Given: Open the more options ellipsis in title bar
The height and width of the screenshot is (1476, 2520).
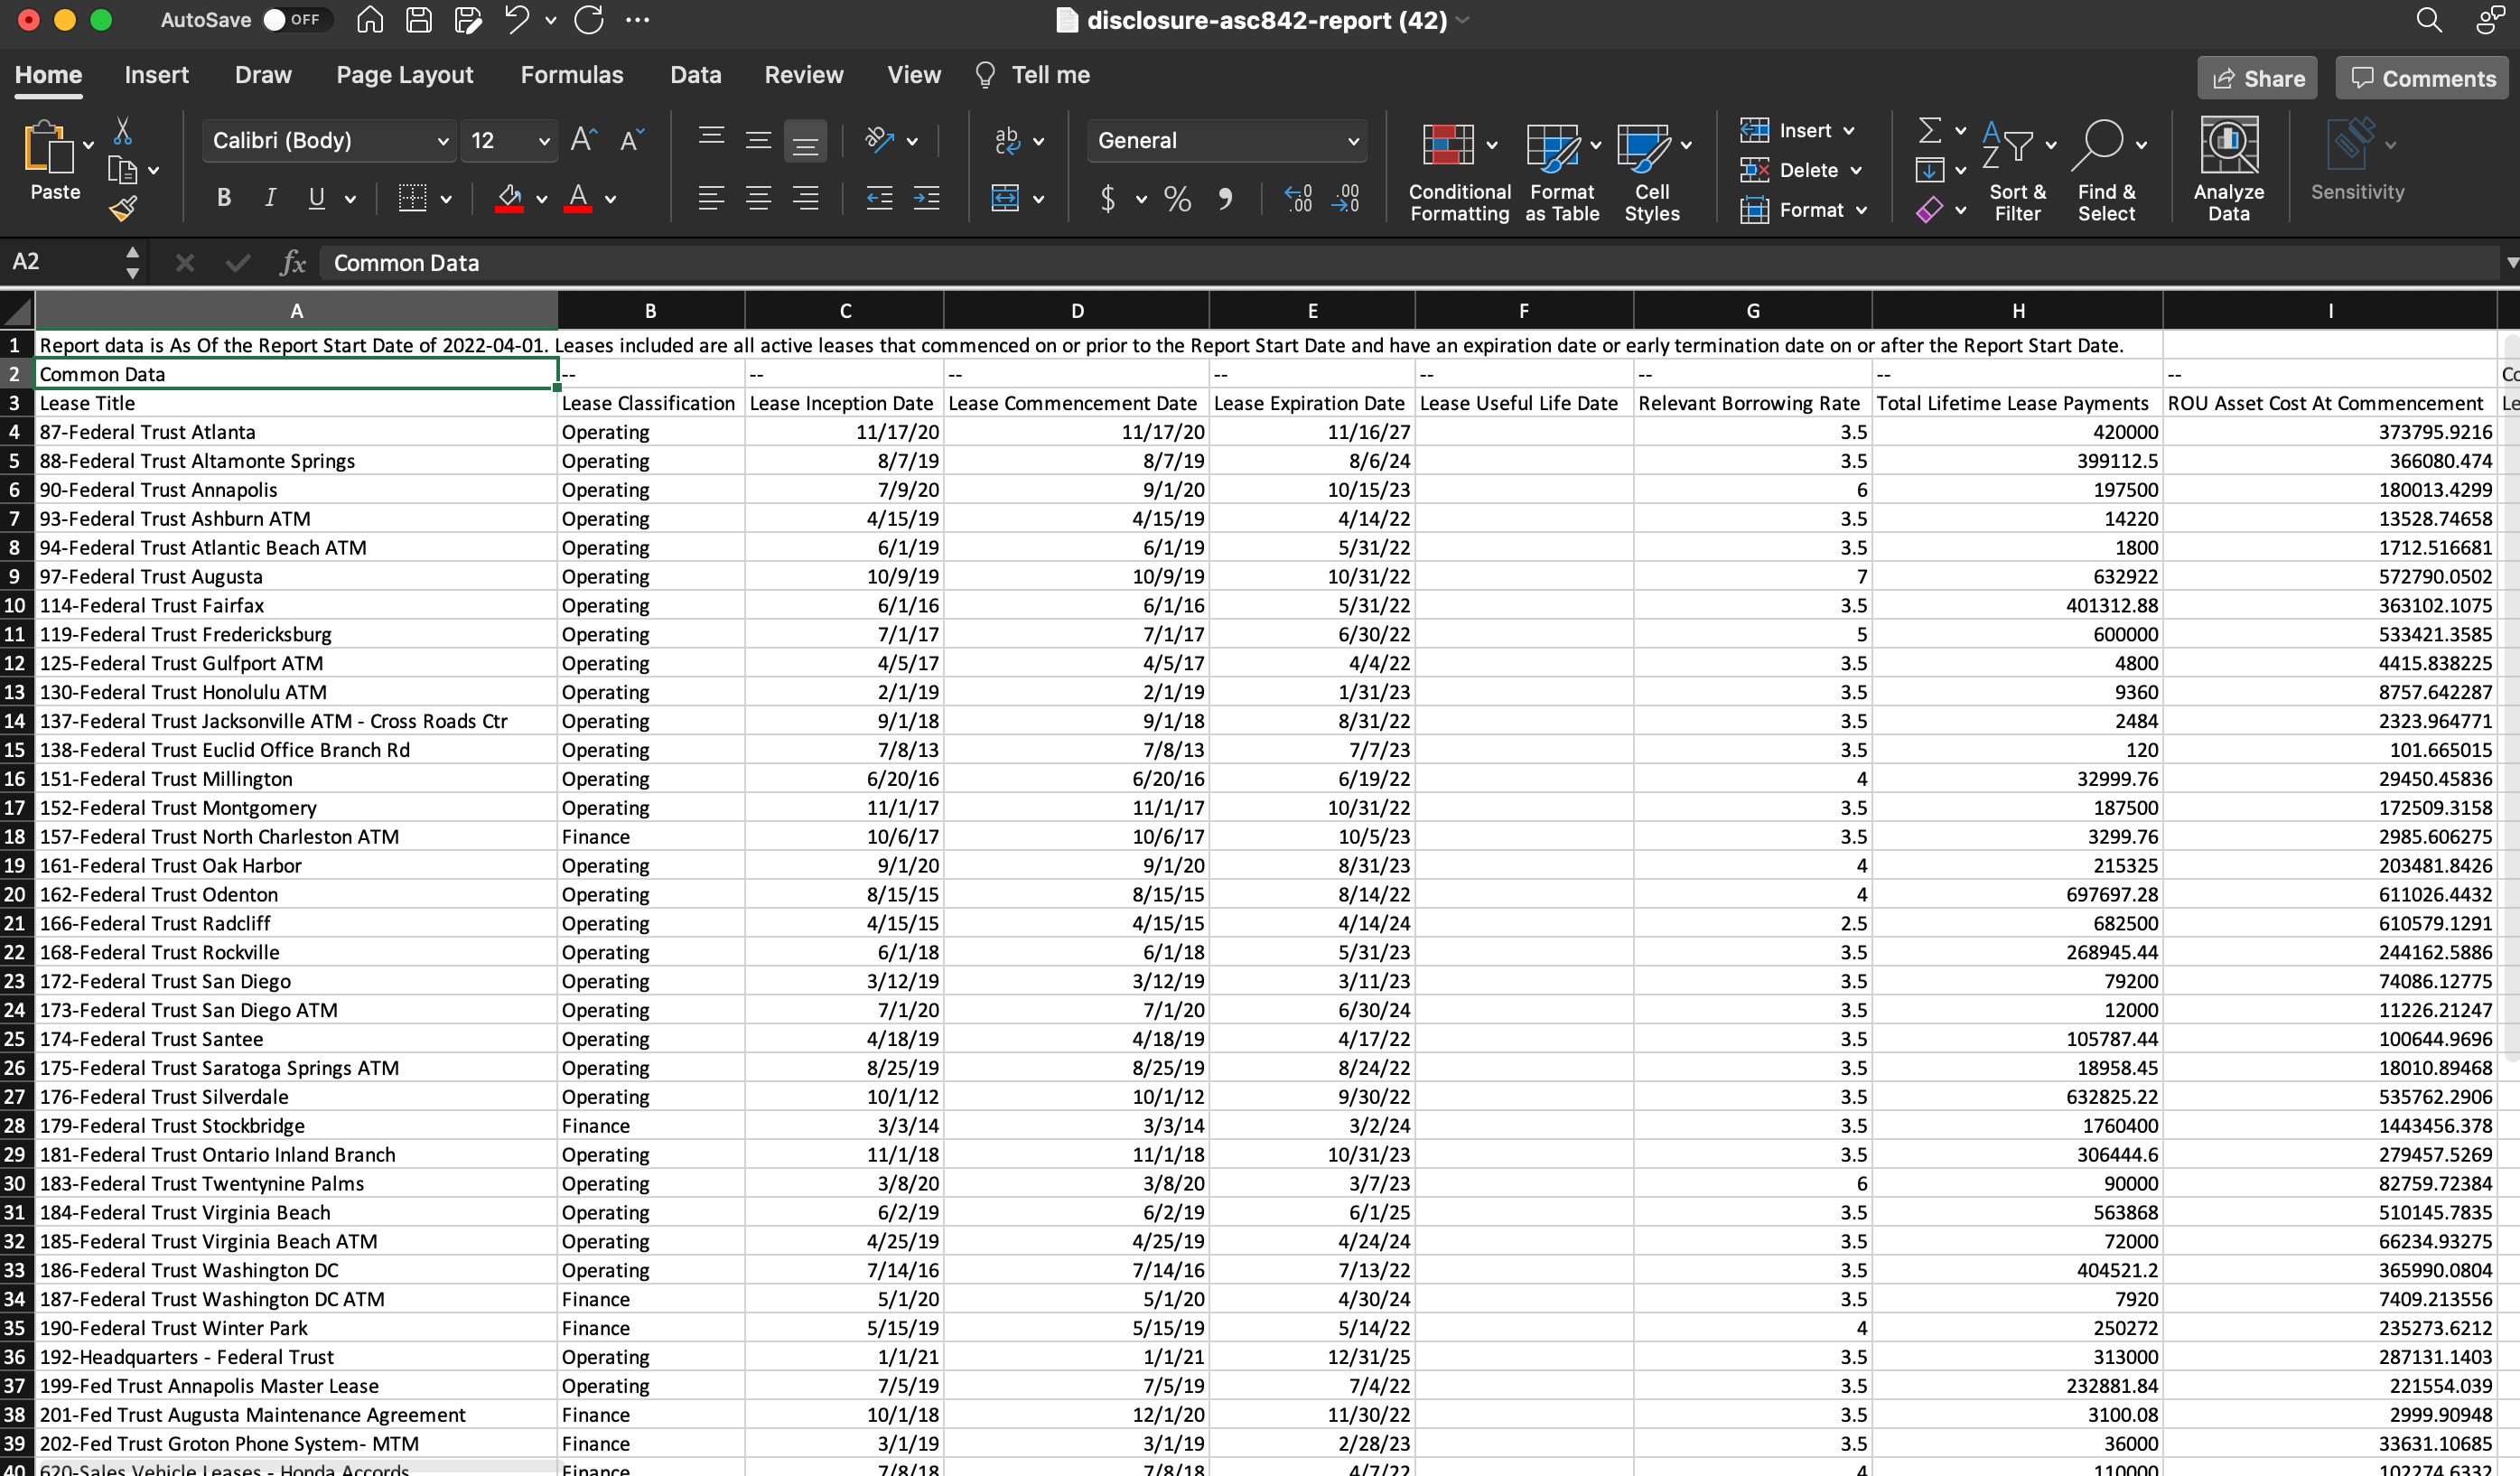Looking at the screenshot, I should click(638, 20).
